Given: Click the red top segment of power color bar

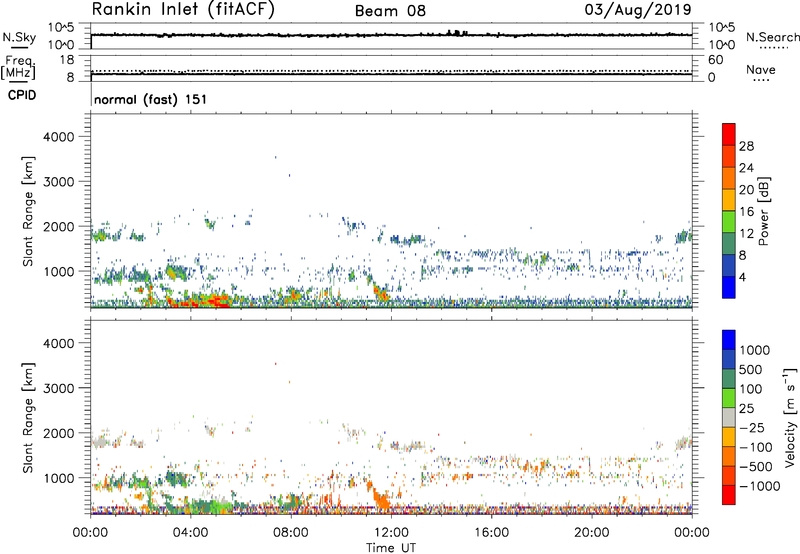Looking at the screenshot, I should click(729, 134).
